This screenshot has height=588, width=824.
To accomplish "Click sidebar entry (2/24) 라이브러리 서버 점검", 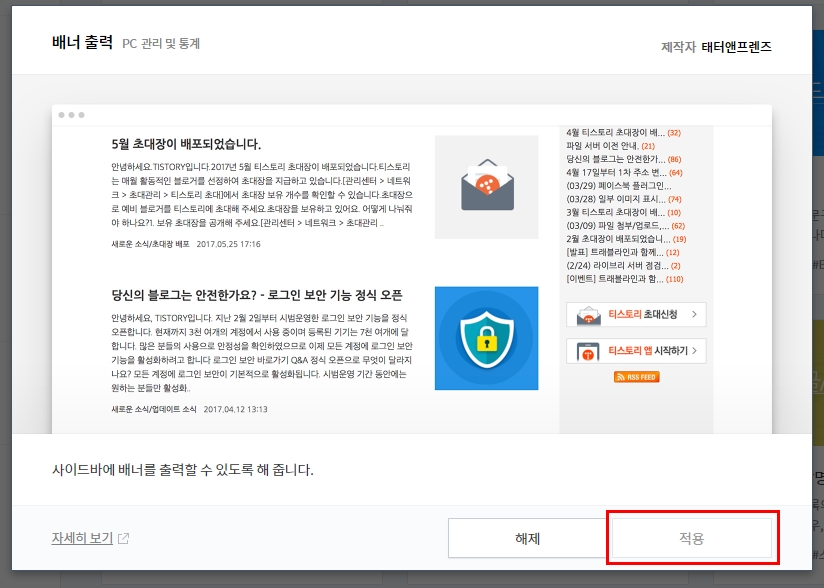I will (617, 266).
